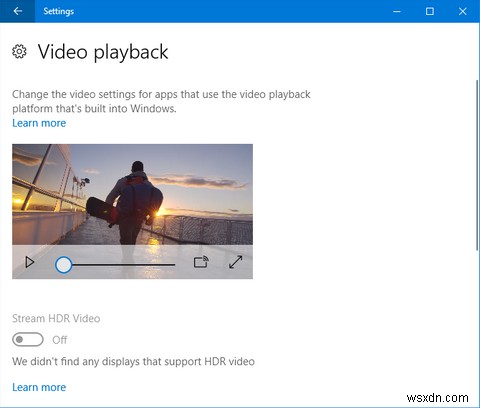Click the Video playback heading text
This screenshot has width=480, height=408.
[x=103, y=52]
